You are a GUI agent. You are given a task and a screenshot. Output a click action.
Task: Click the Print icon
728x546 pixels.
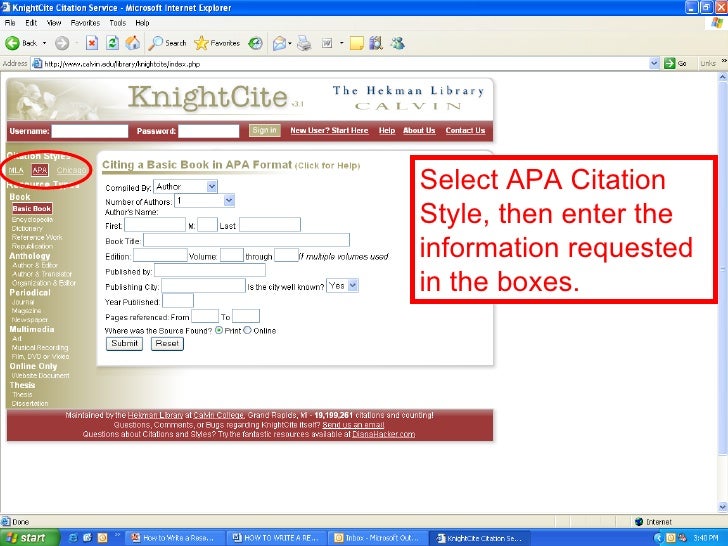pyautogui.click(x=304, y=44)
